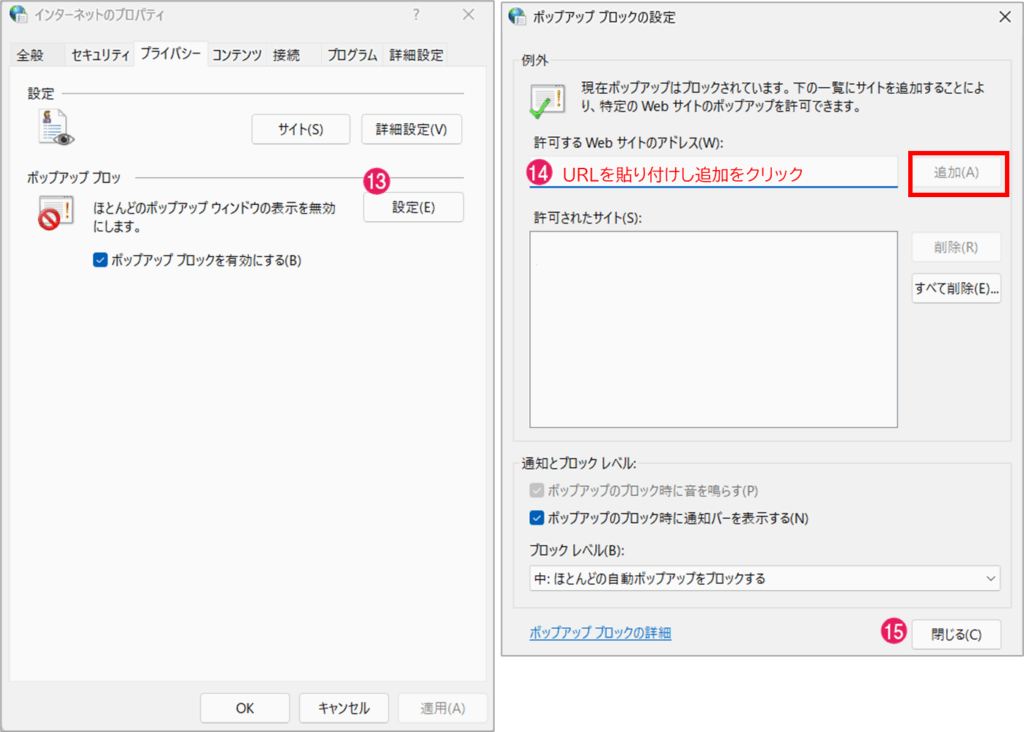
Task: Toggle ポップアップ ブロックを有効にする checkbox
Action: tap(99, 260)
